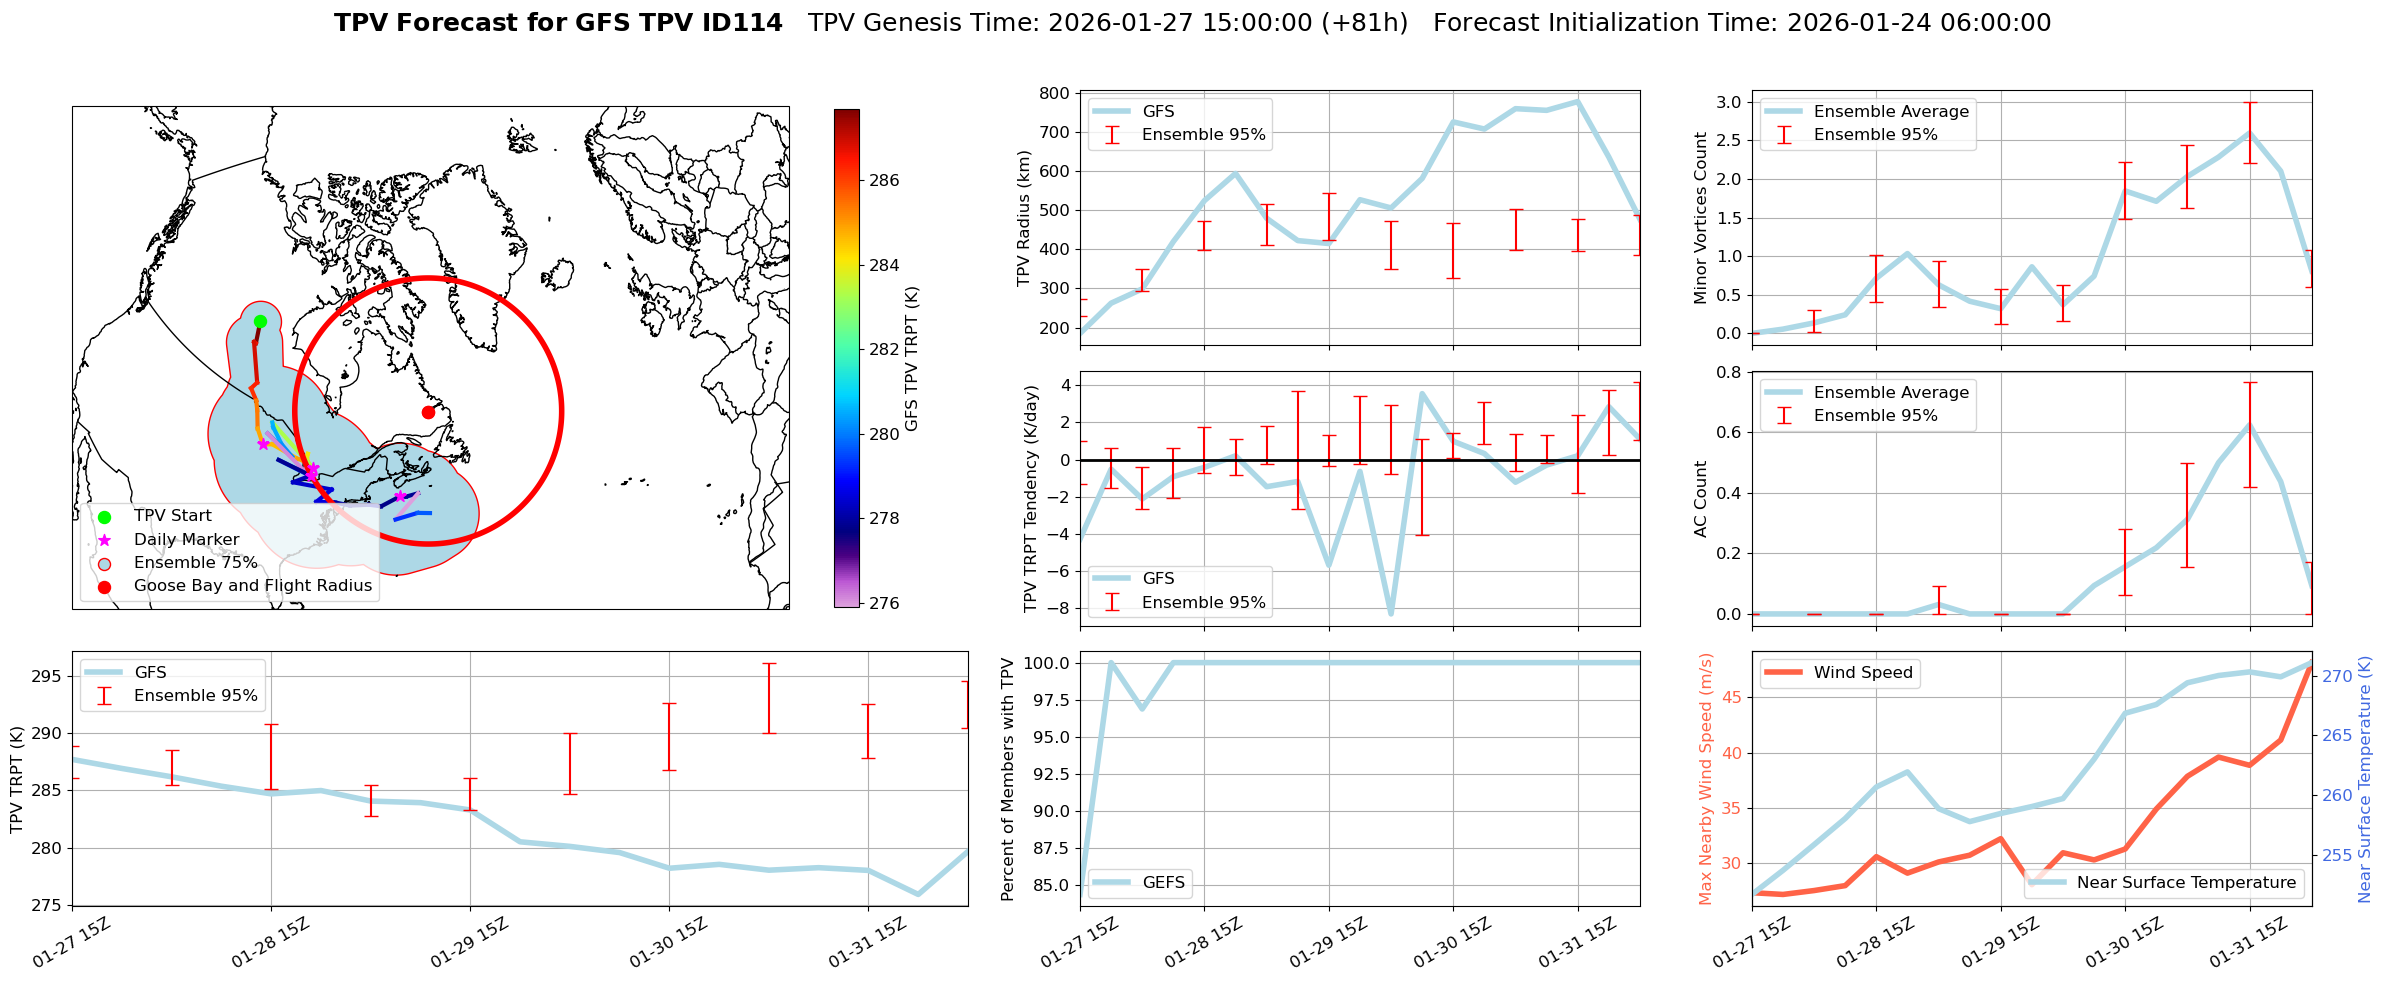Click the TPV Radius (km) axis label
This screenshot has height=982, width=2384.
tap(1023, 218)
